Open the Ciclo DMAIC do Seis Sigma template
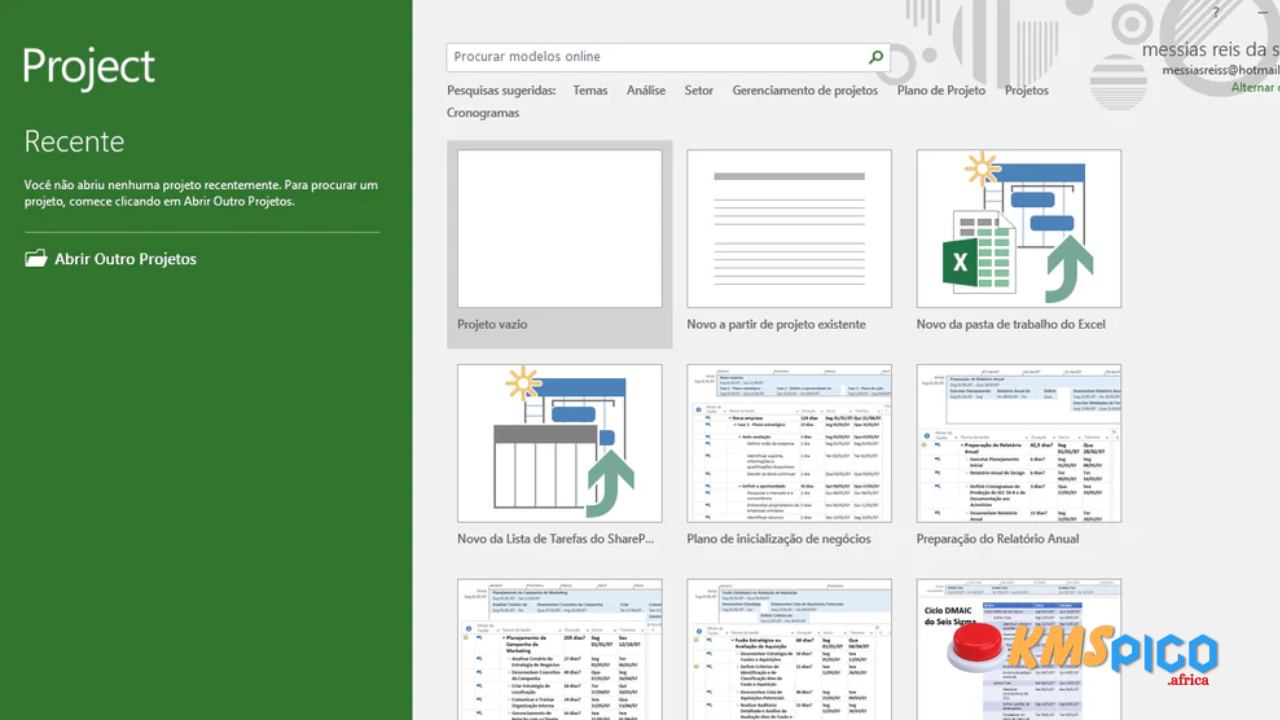 pyautogui.click(x=1019, y=649)
